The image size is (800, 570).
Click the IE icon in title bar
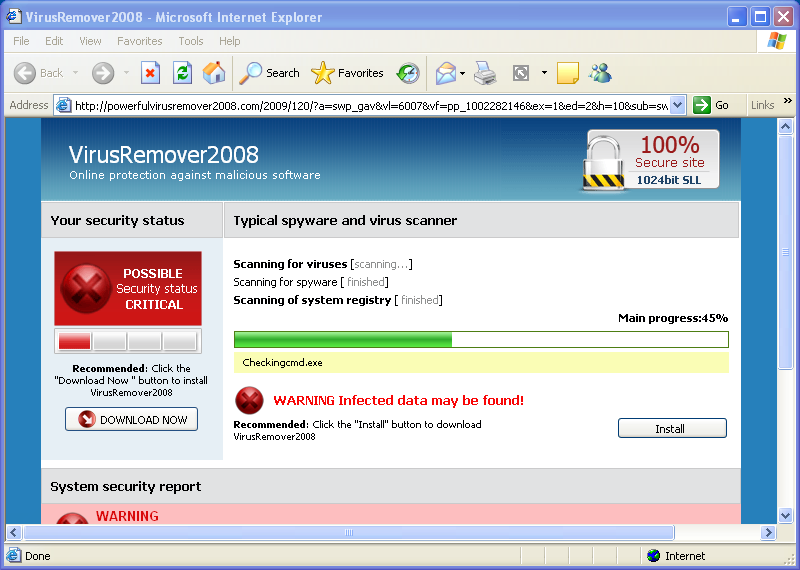pyautogui.click(x=14, y=17)
